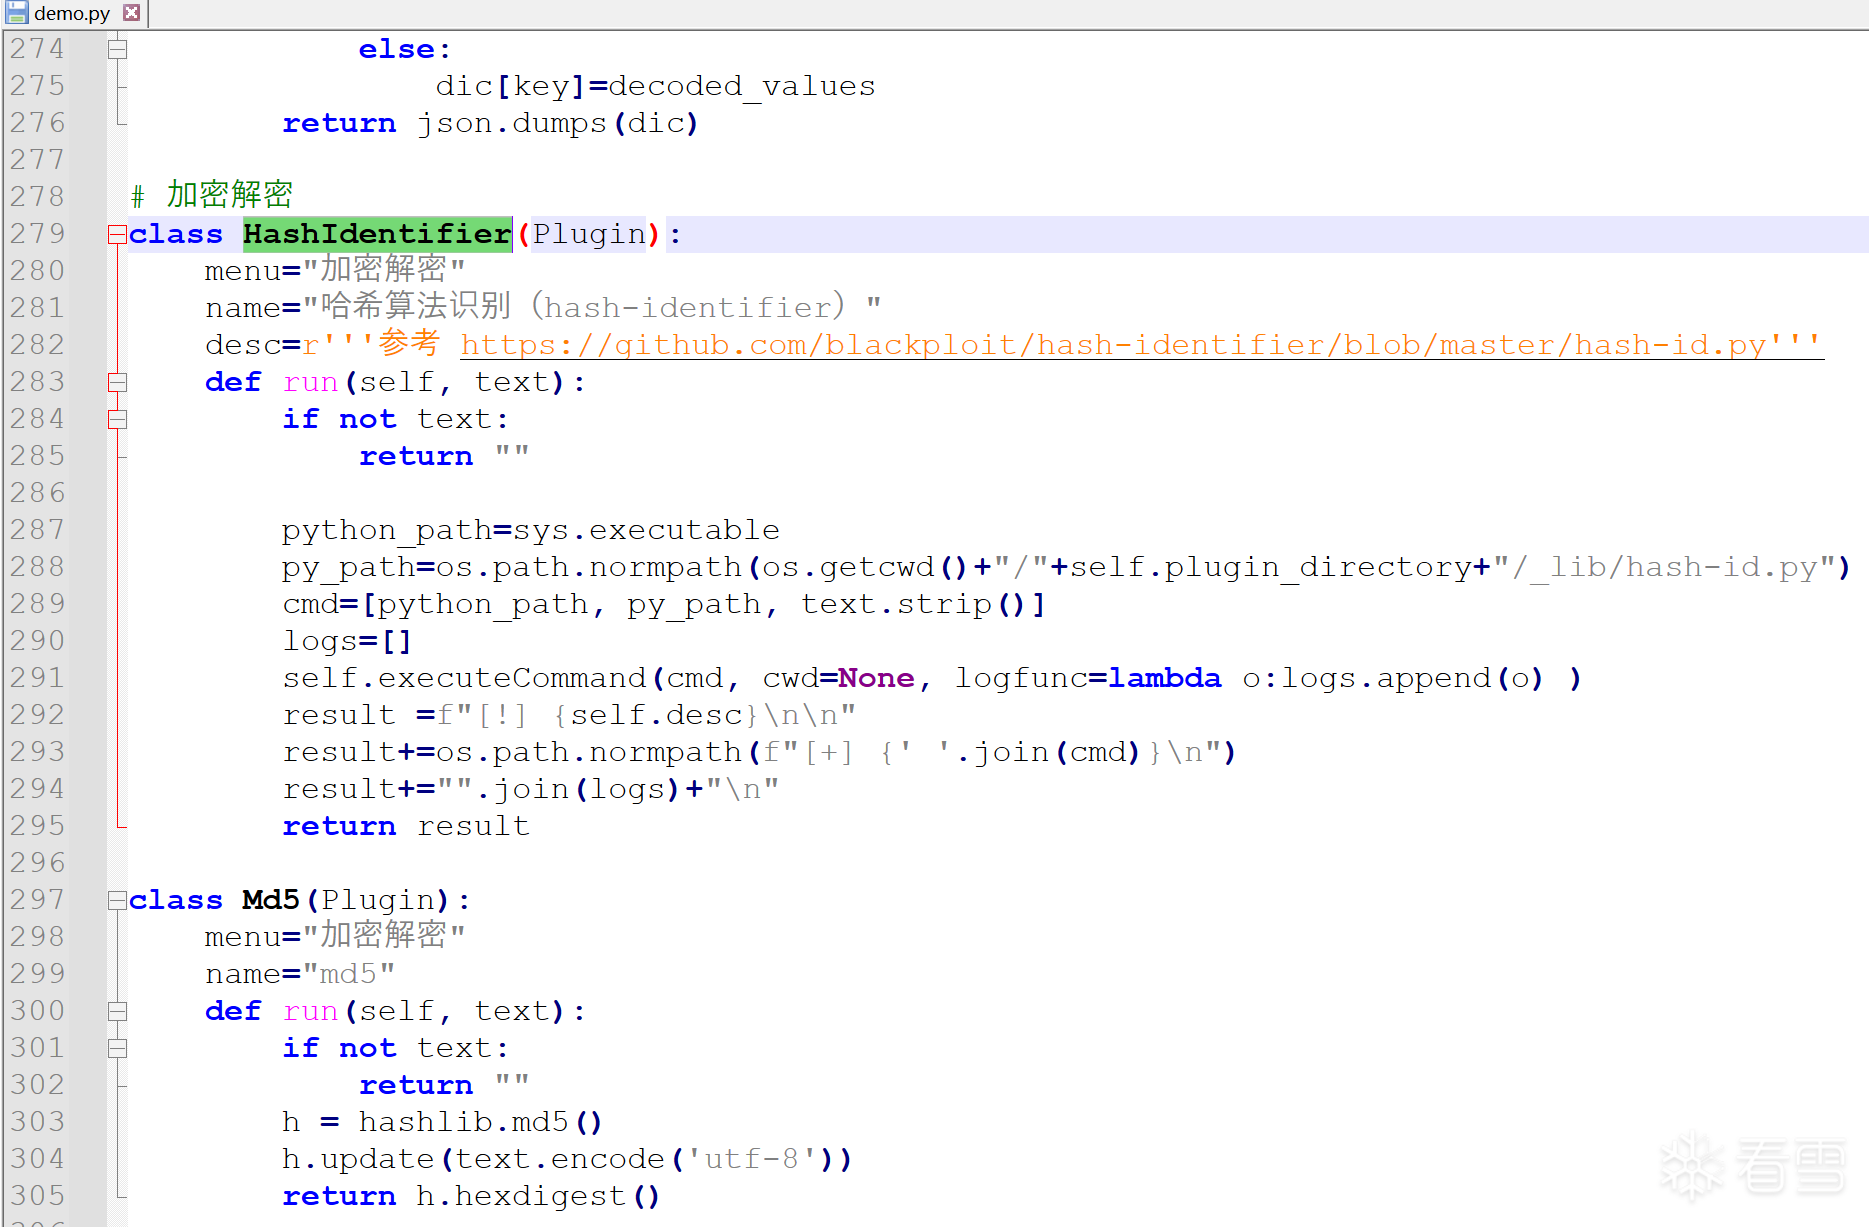
Task: Click '{self.desc}' on line 292
Action: 656,715
